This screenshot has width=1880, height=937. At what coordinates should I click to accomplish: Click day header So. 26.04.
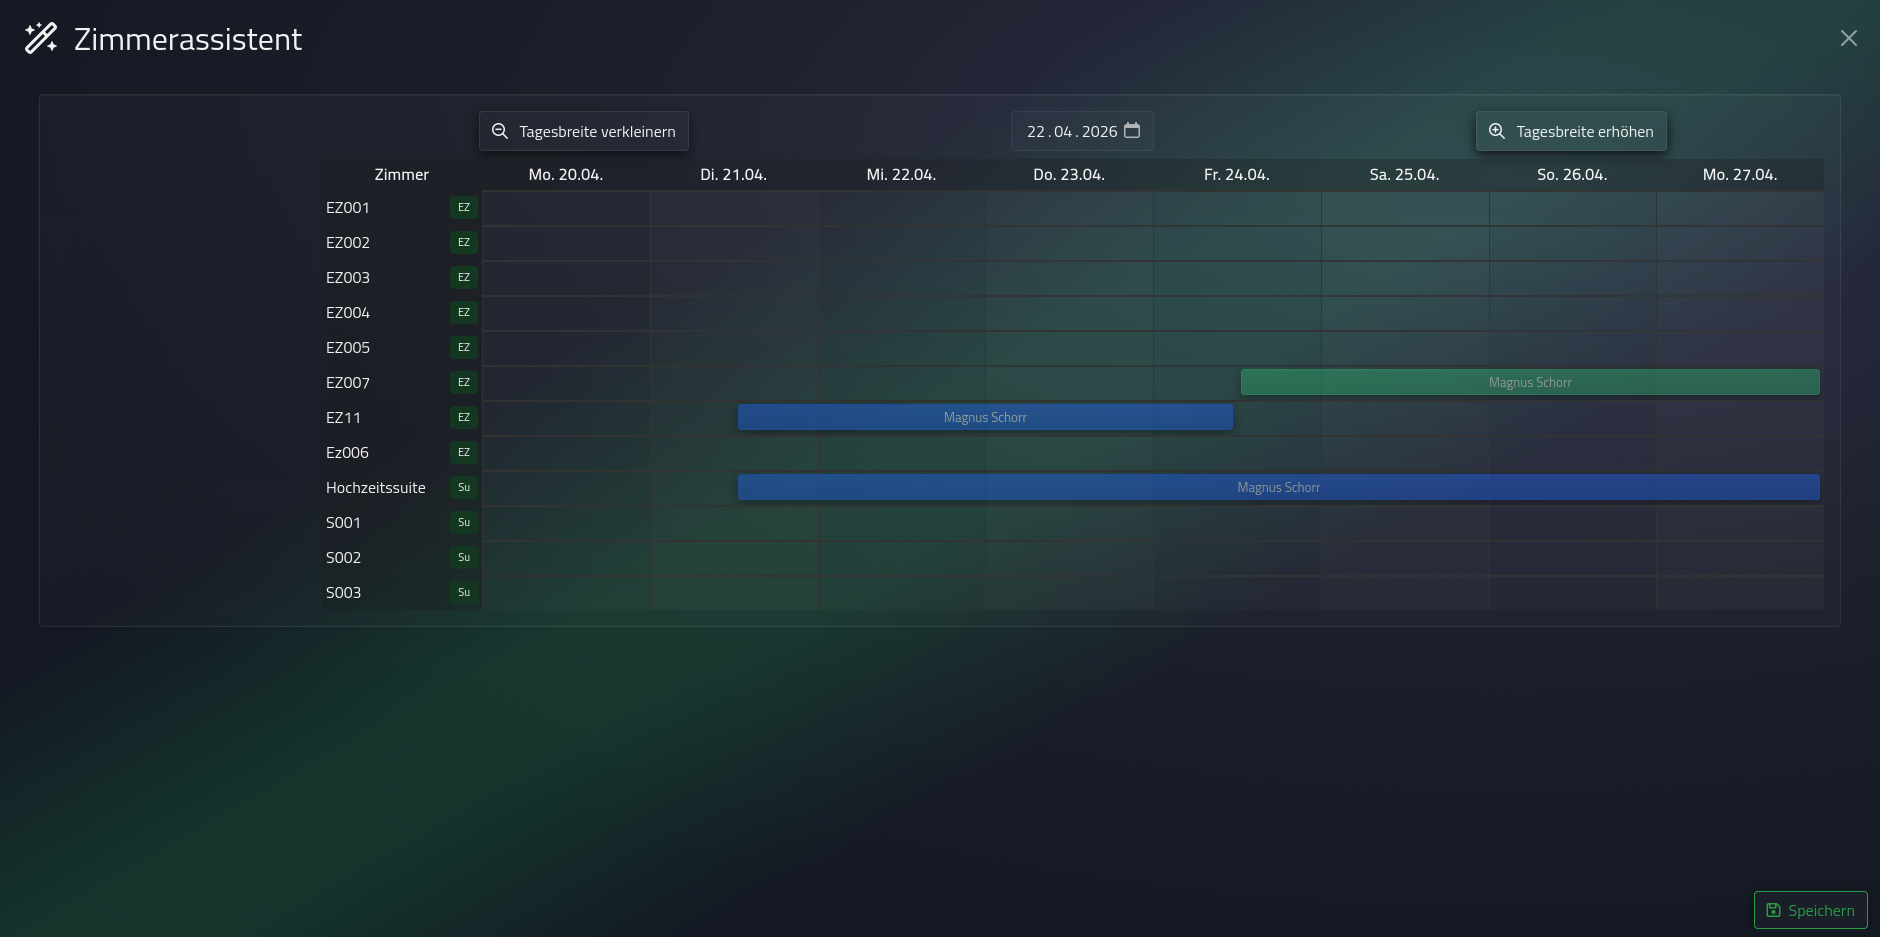[x=1572, y=175]
